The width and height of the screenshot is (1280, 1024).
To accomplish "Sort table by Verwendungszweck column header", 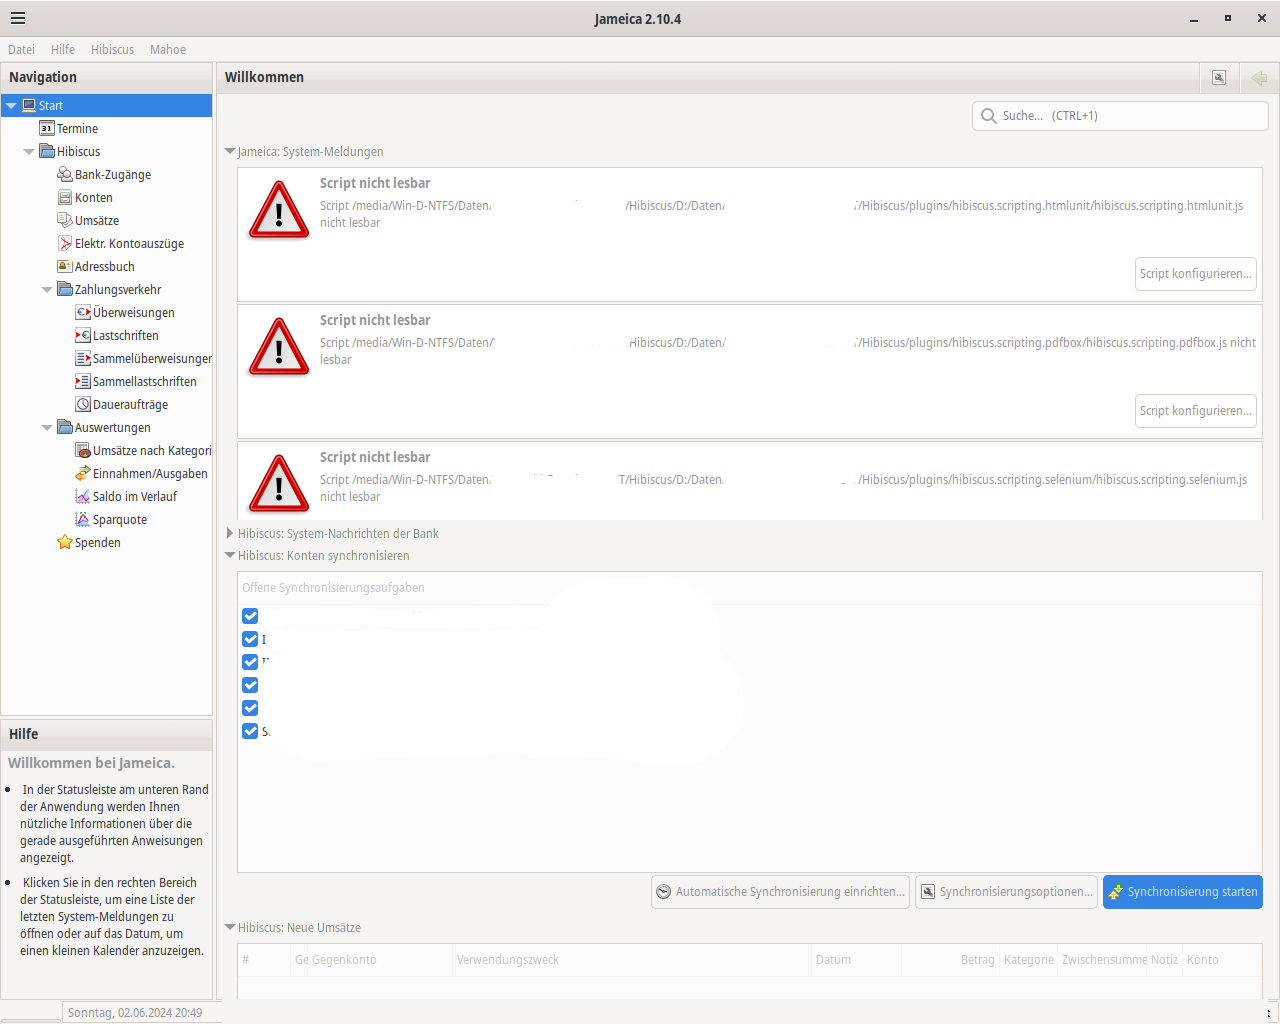I will (x=632, y=960).
